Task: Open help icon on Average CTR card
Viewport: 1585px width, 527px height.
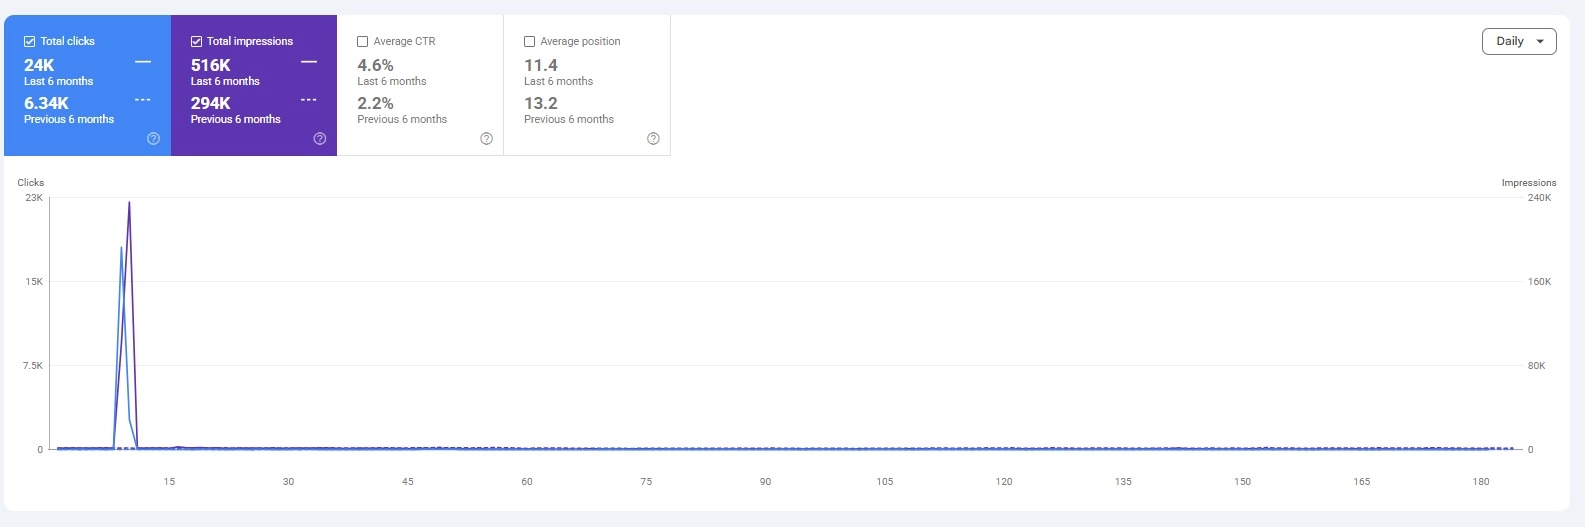Action: pos(486,139)
